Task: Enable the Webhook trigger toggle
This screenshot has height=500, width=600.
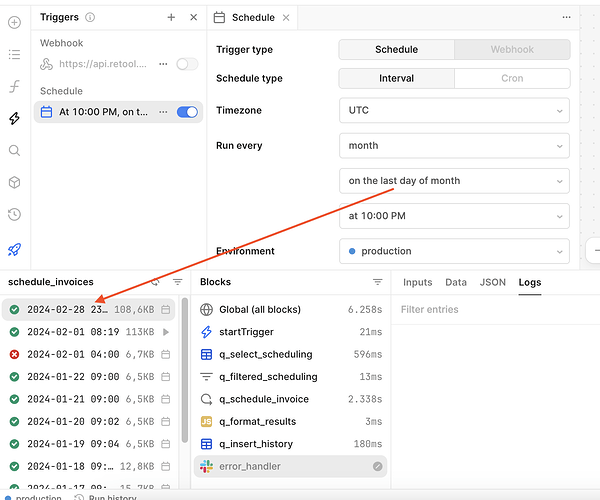Action: pyautogui.click(x=187, y=64)
